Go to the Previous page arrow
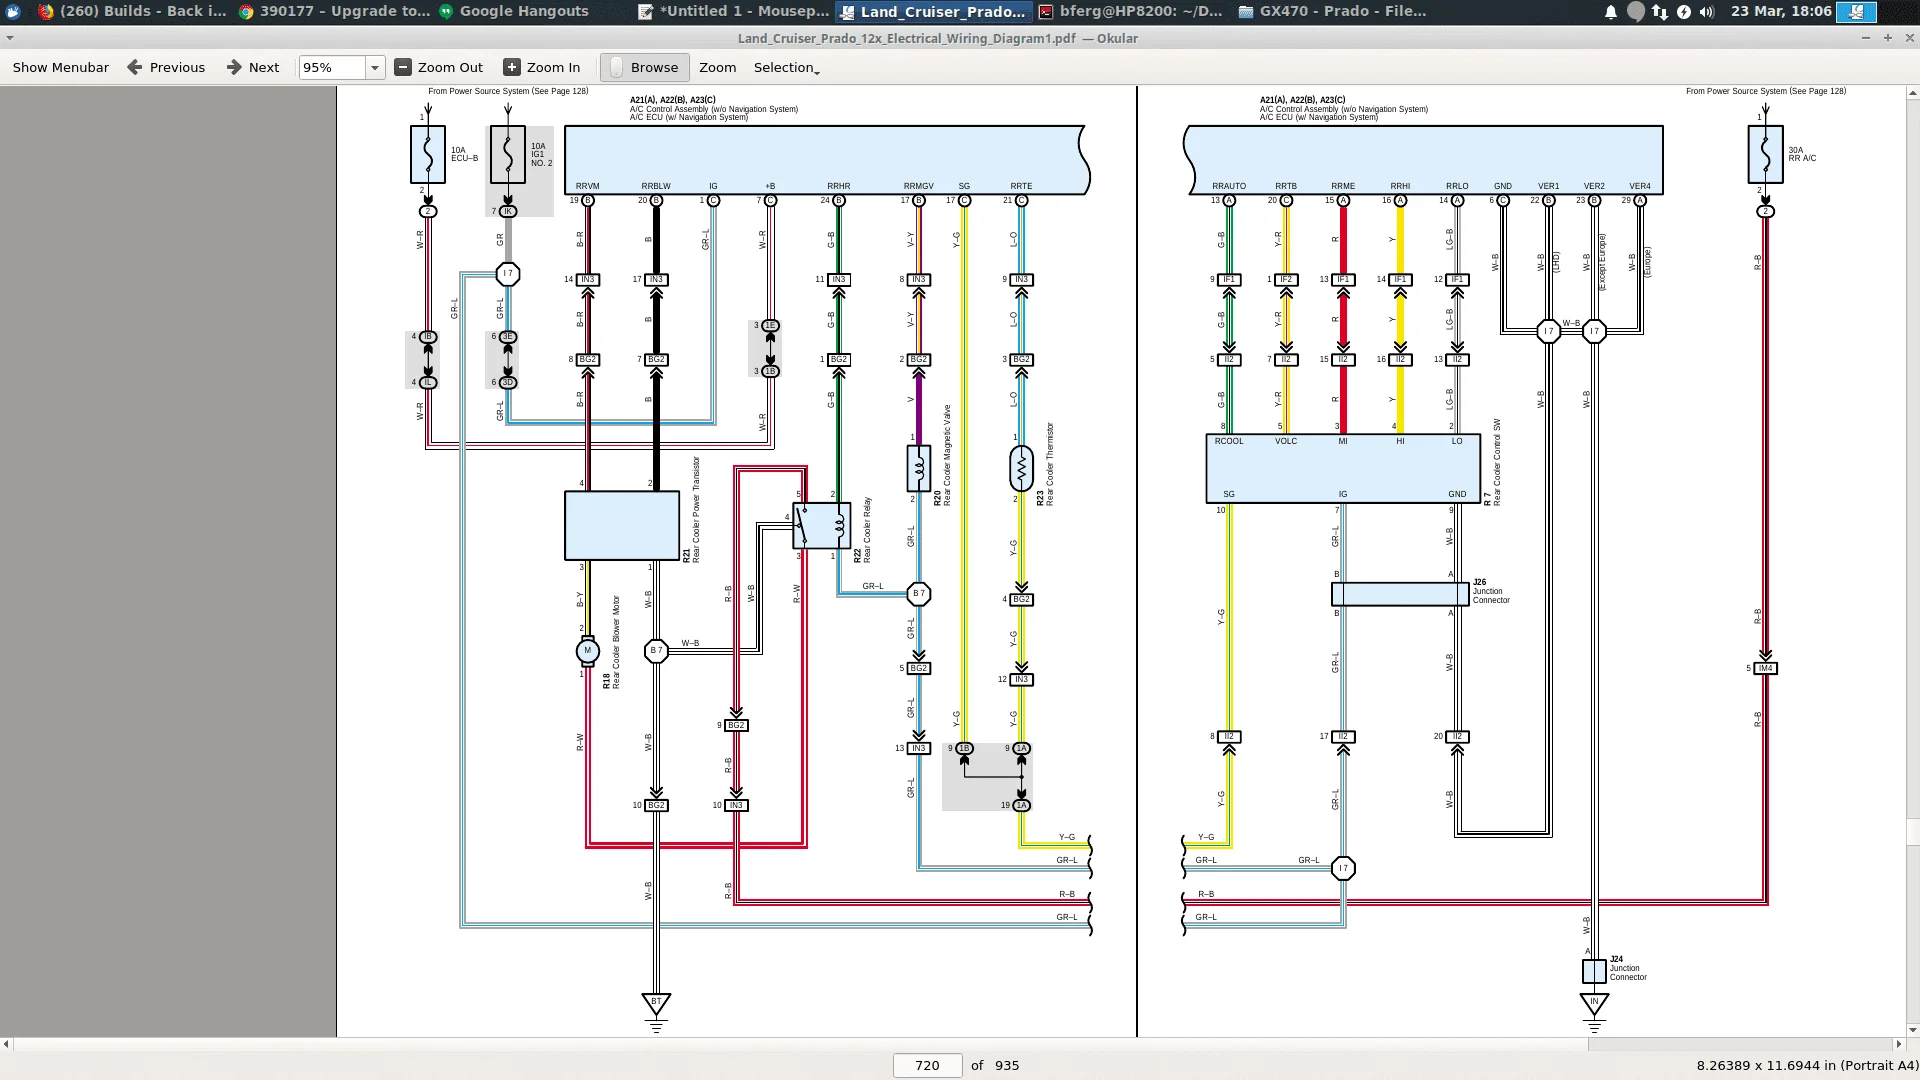The width and height of the screenshot is (1920, 1080). (x=135, y=67)
